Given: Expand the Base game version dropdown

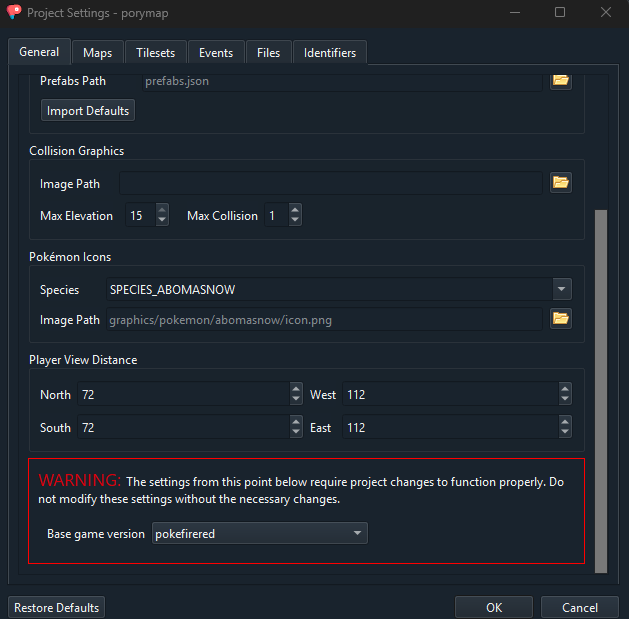Looking at the screenshot, I should pos(357,534).
